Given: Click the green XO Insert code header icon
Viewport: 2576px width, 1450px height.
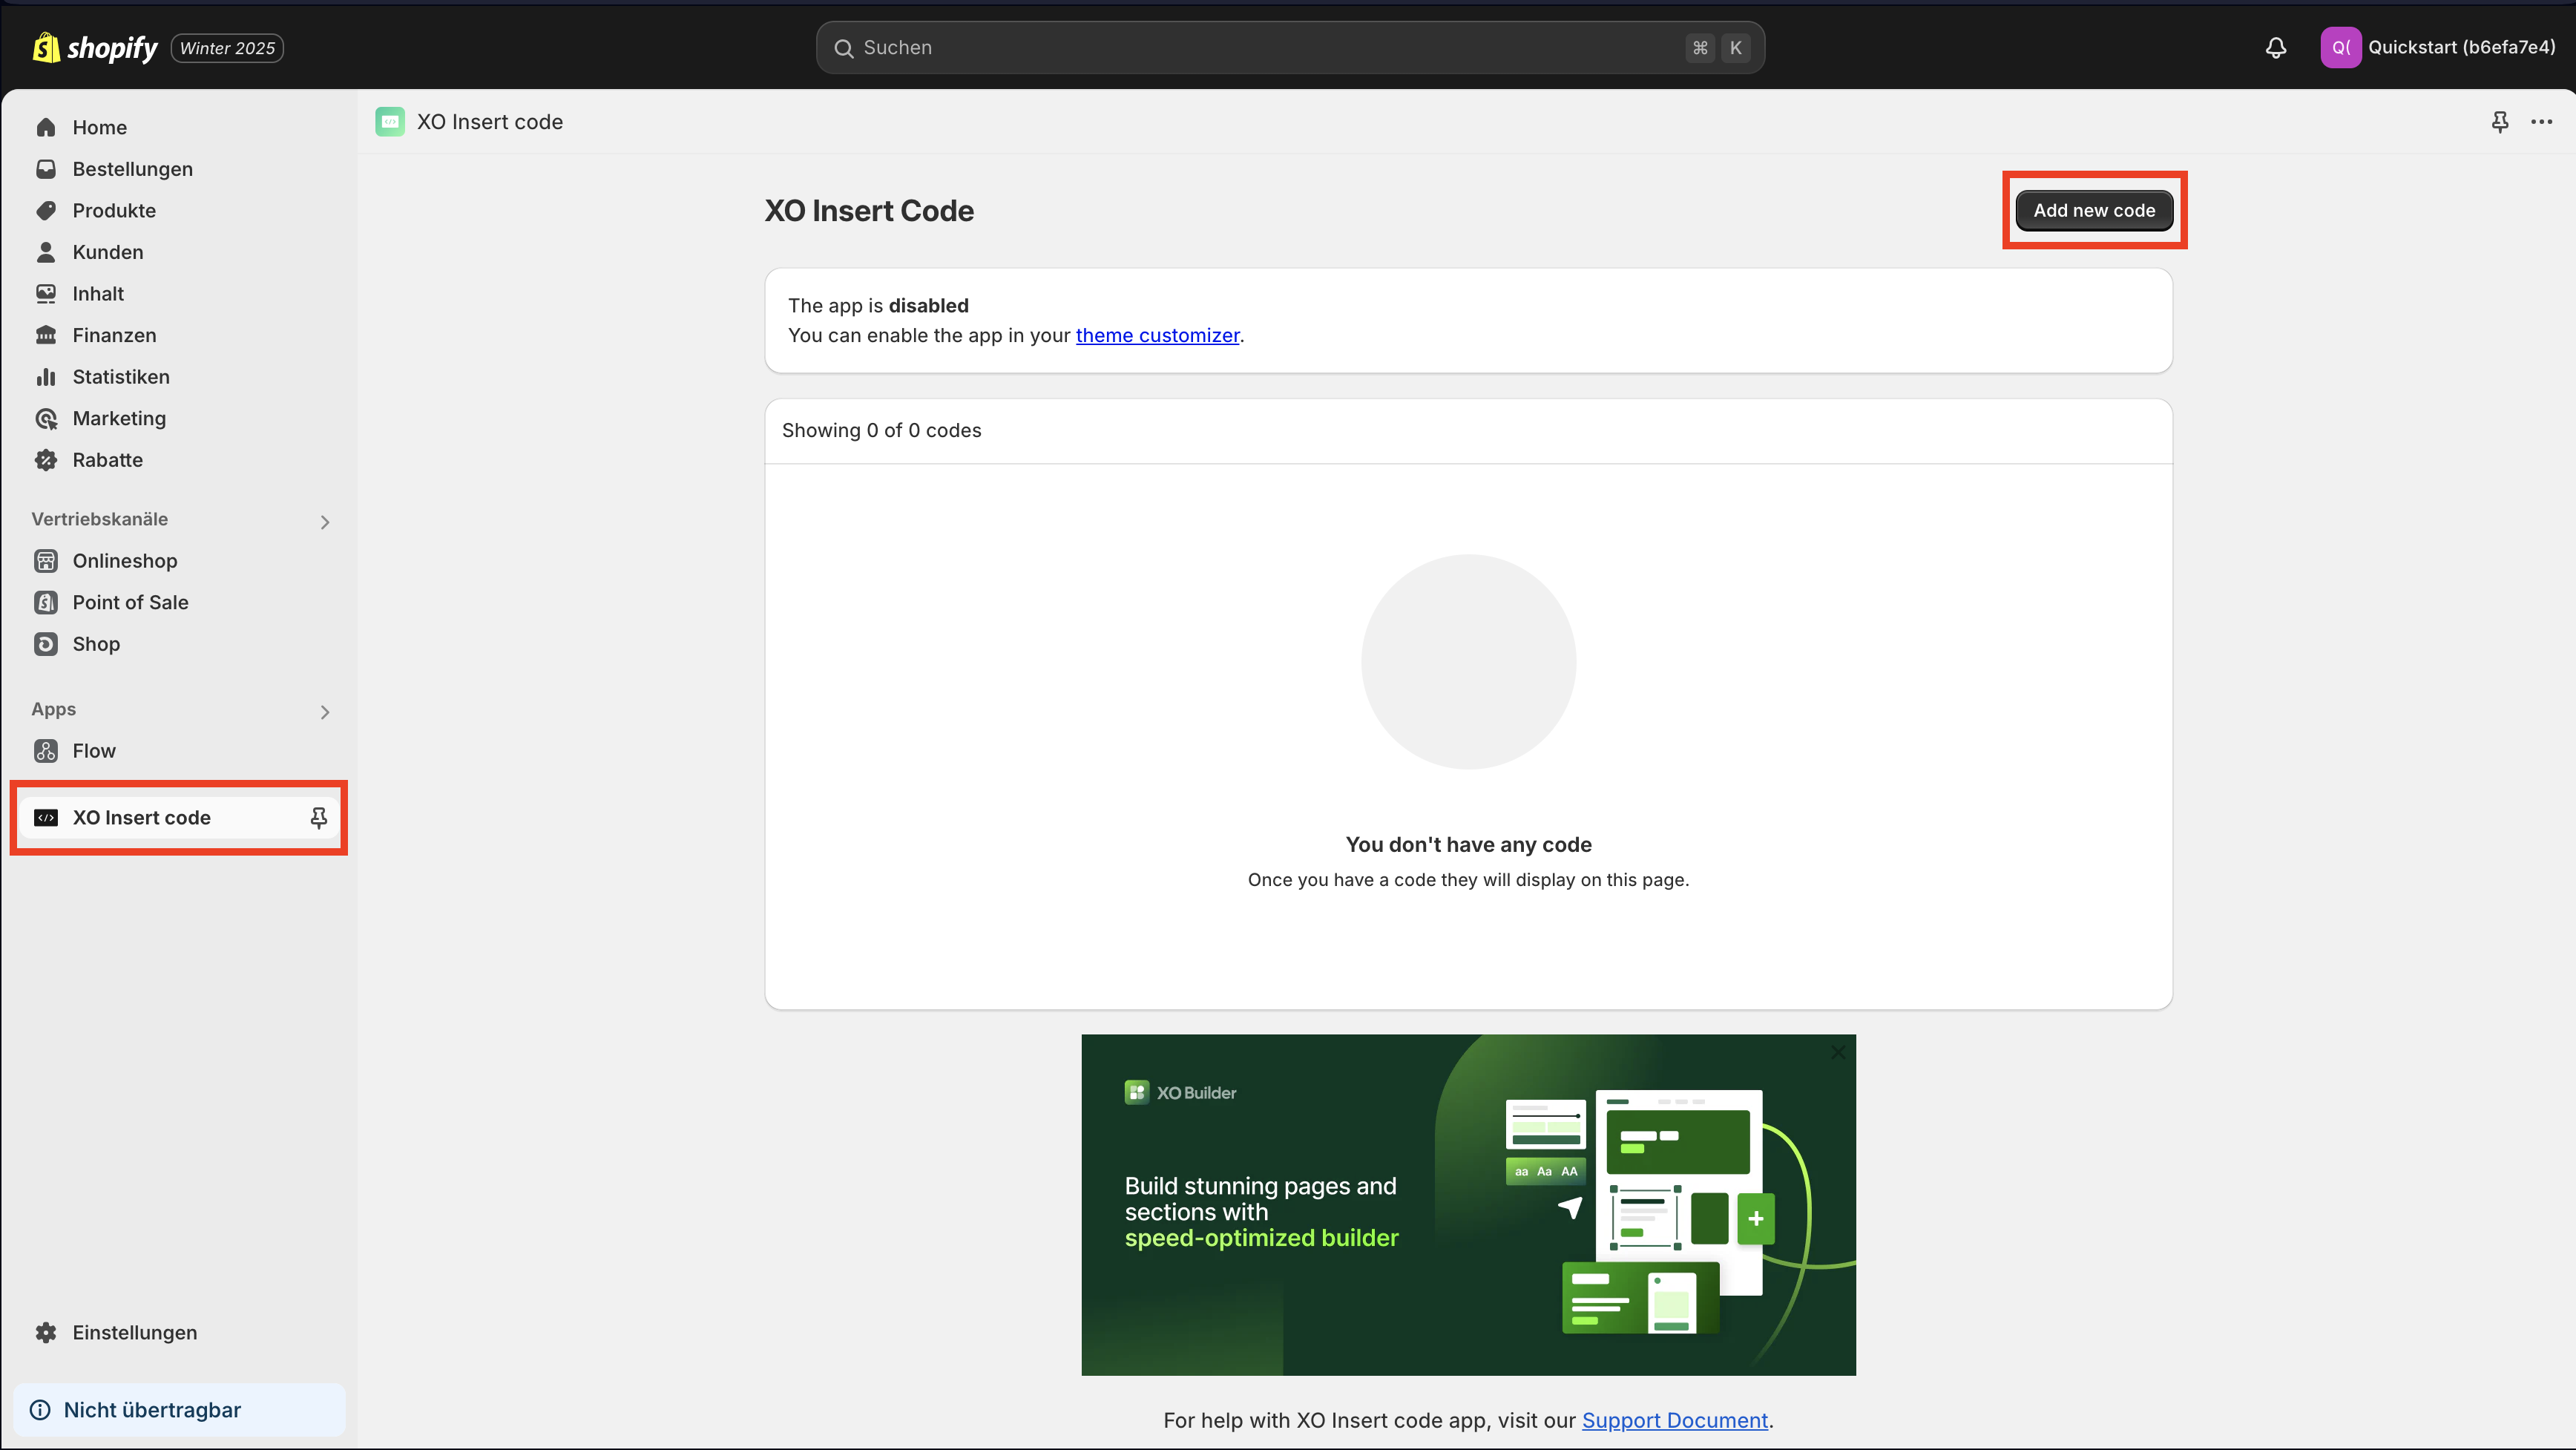Looking at the screenshot, I should point(390,122).
